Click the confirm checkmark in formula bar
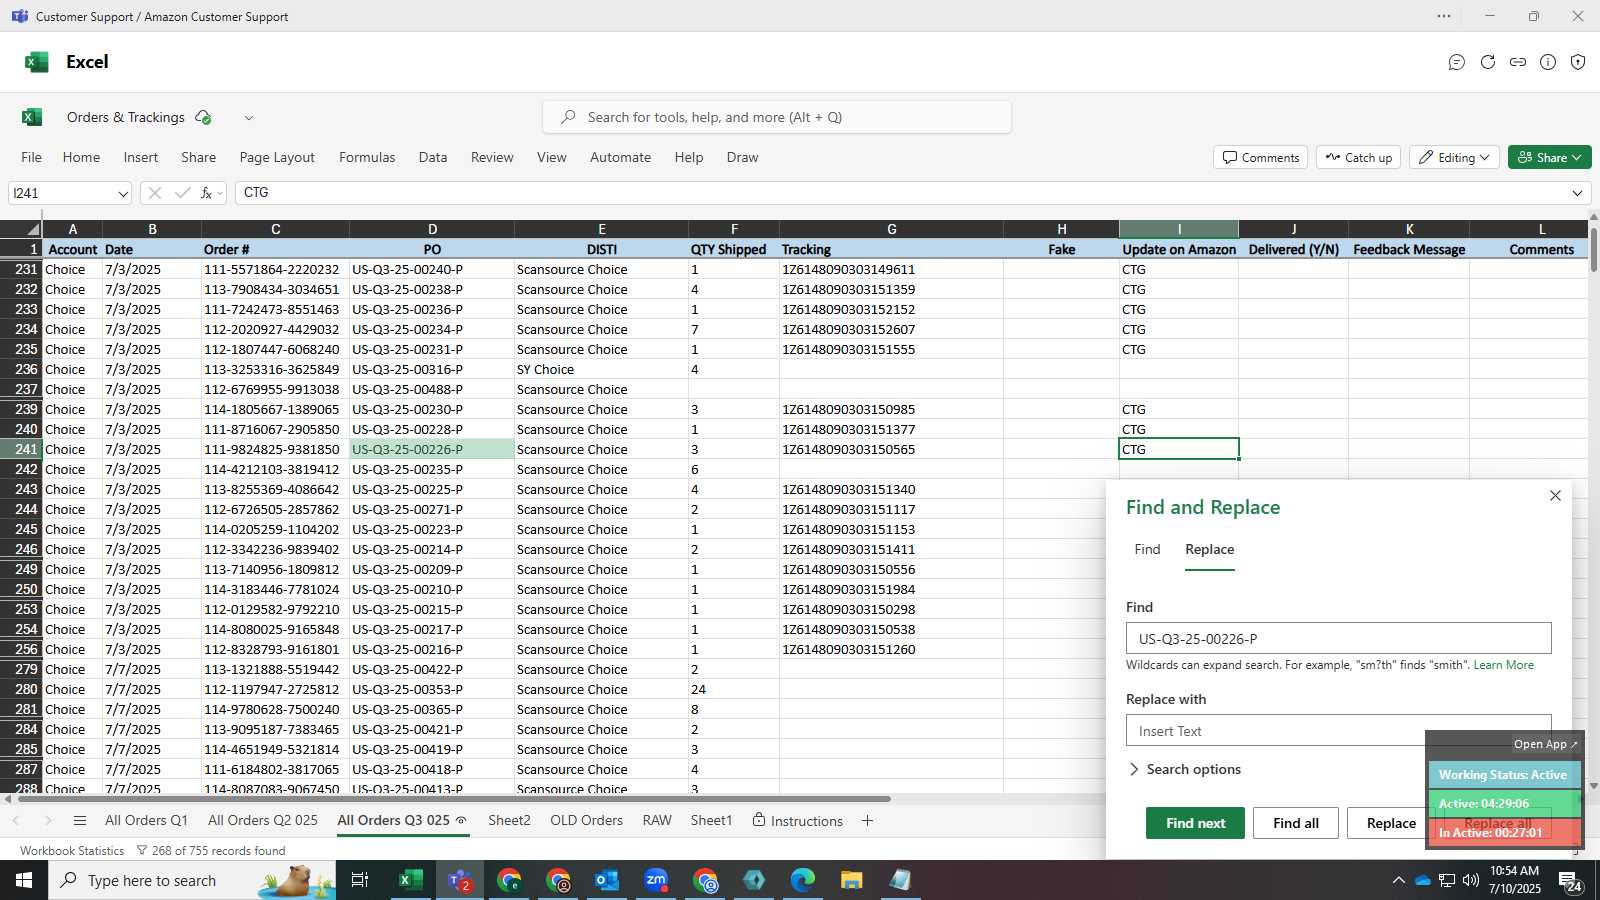 pos(182,193)
